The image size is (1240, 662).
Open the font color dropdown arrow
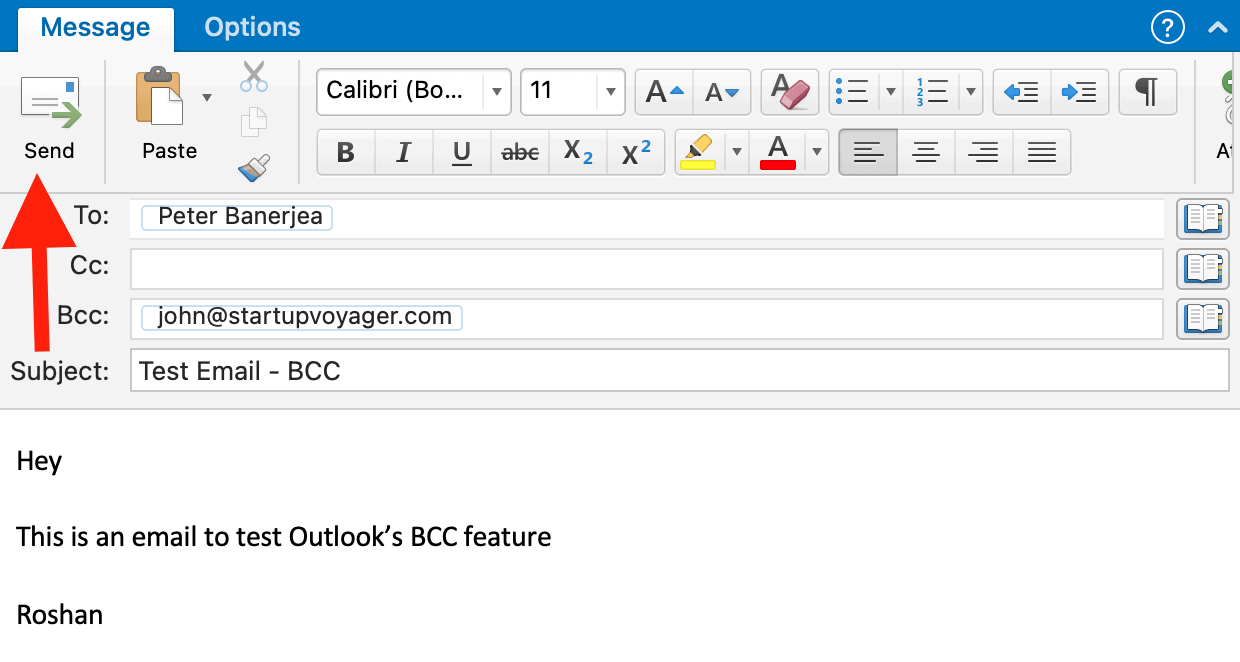coord(816,152)
